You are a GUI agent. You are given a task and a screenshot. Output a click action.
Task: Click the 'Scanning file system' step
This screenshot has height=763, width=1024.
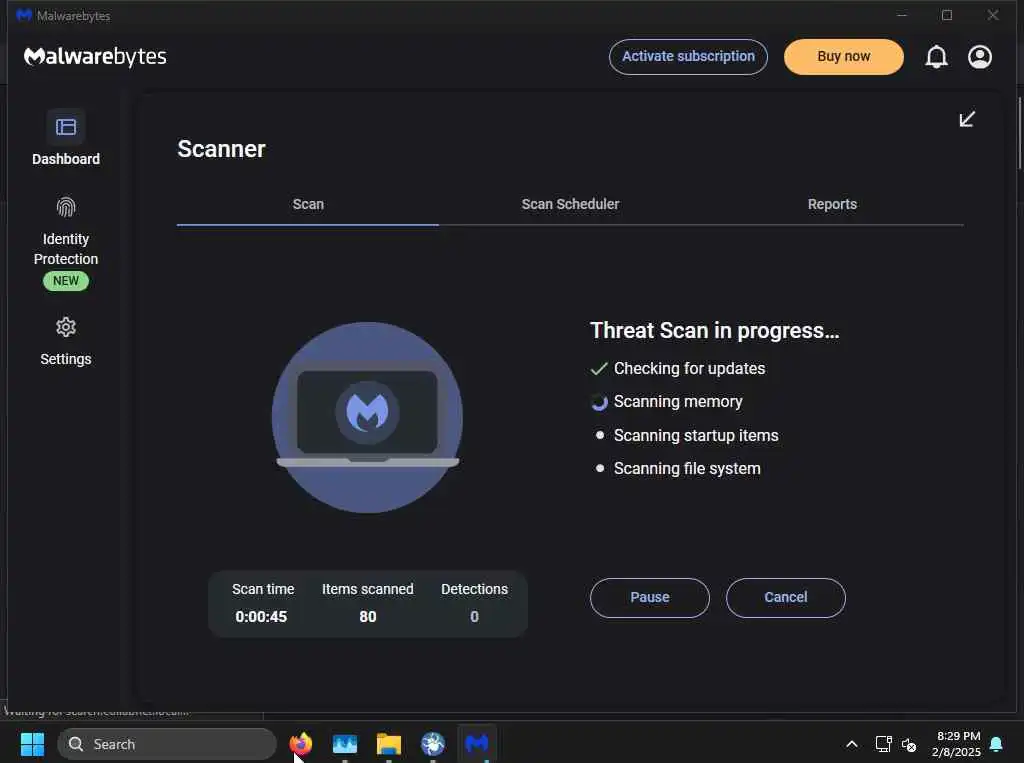(x=687, y=469)
